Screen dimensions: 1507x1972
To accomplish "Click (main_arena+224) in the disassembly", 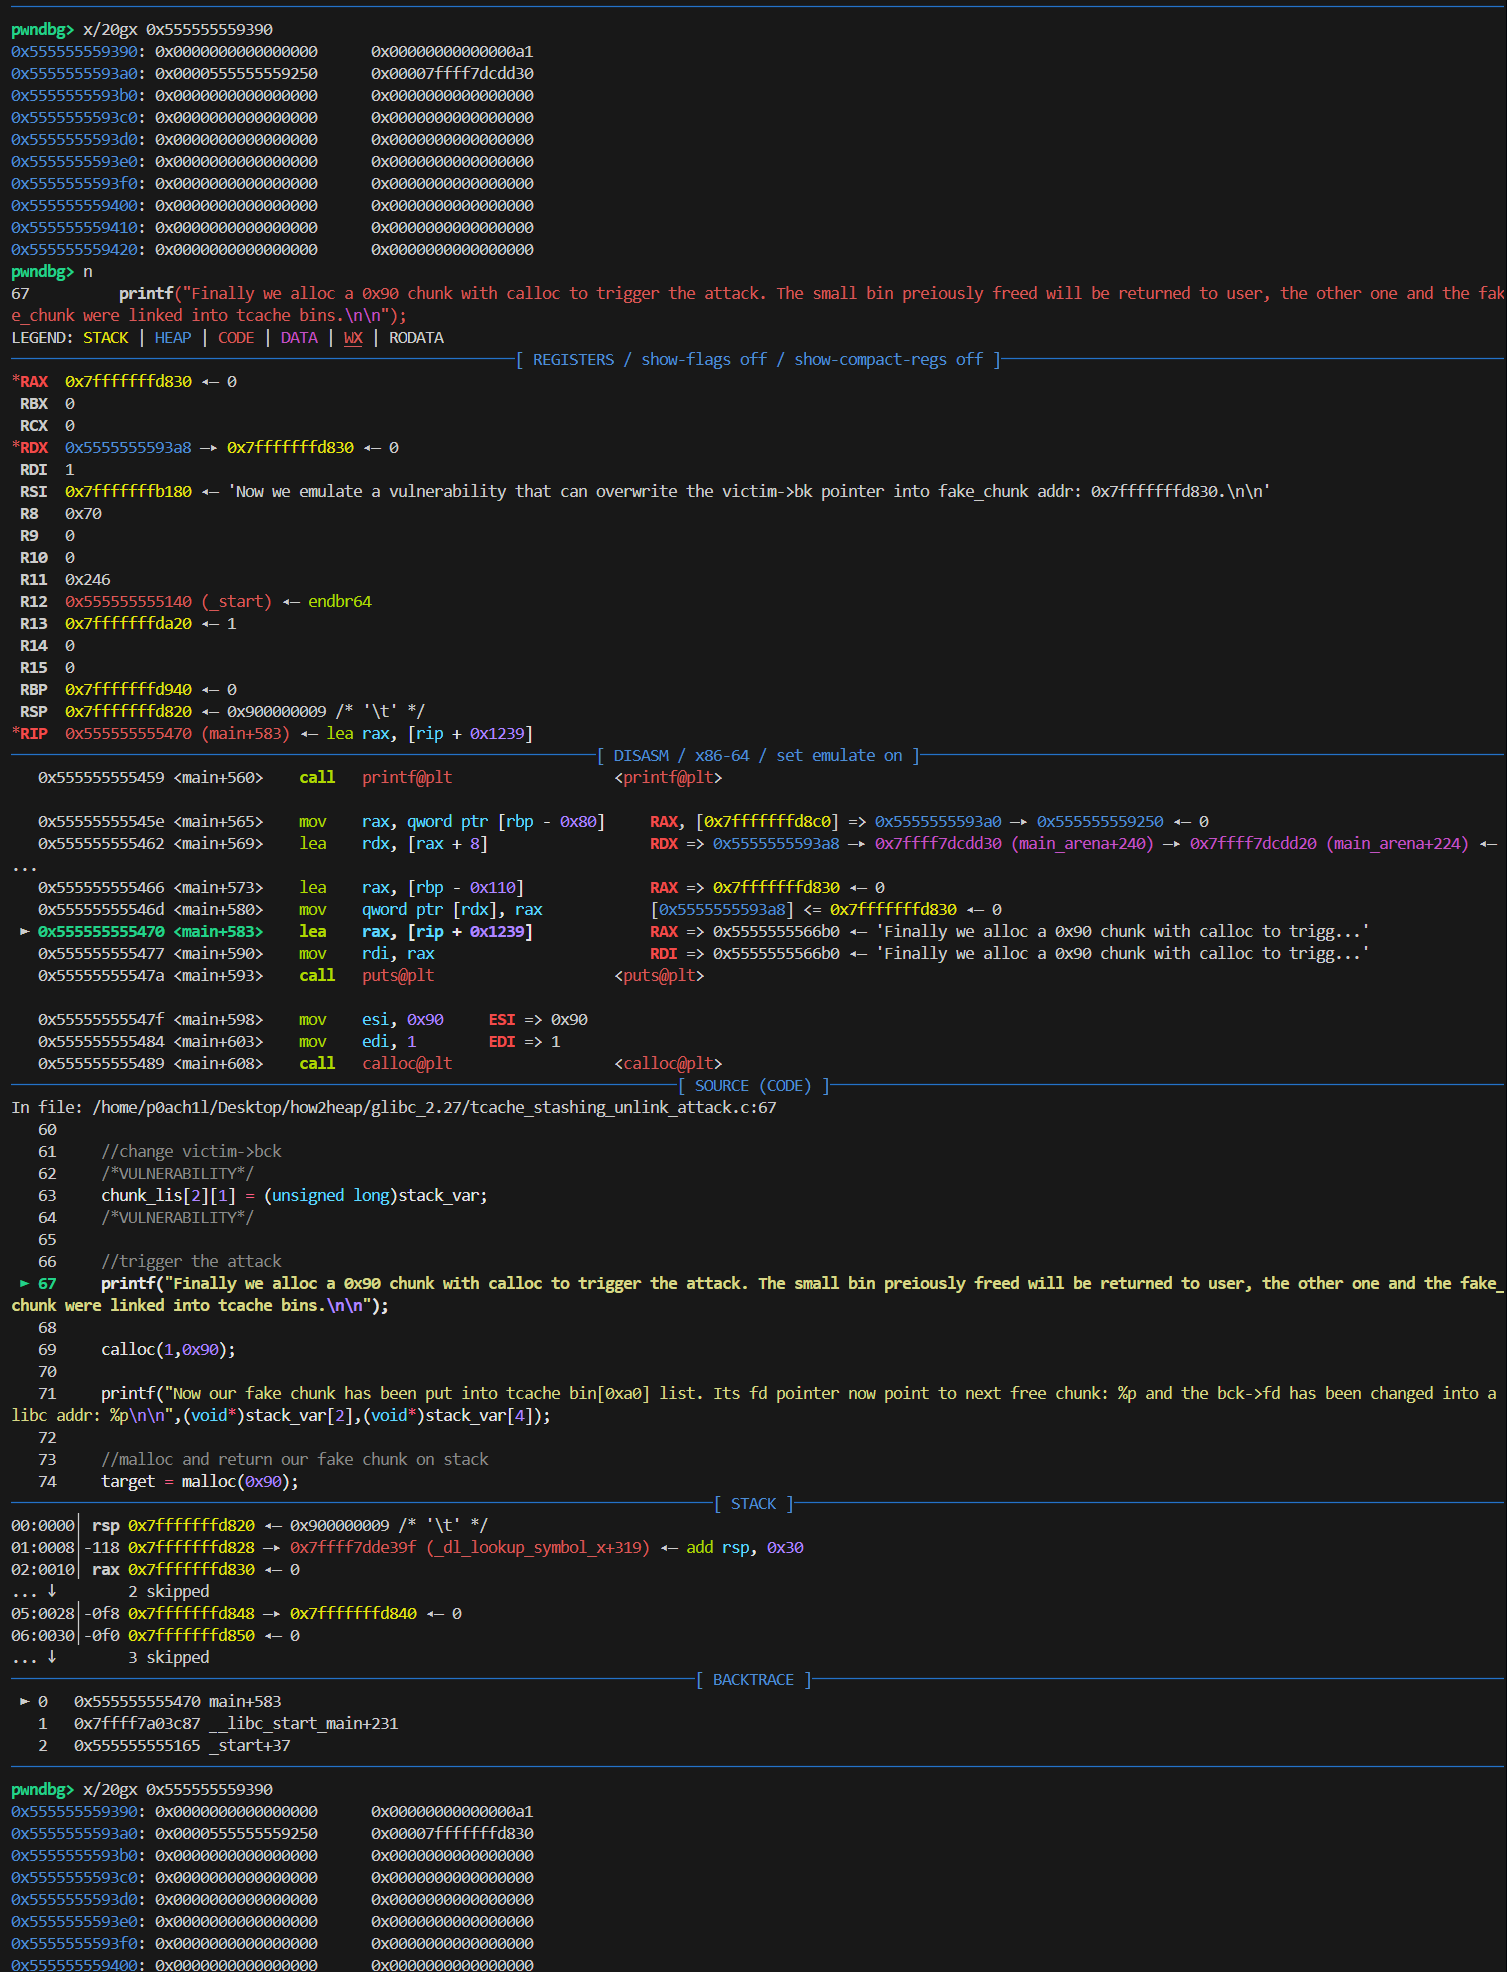I will tap(1397, 843).
